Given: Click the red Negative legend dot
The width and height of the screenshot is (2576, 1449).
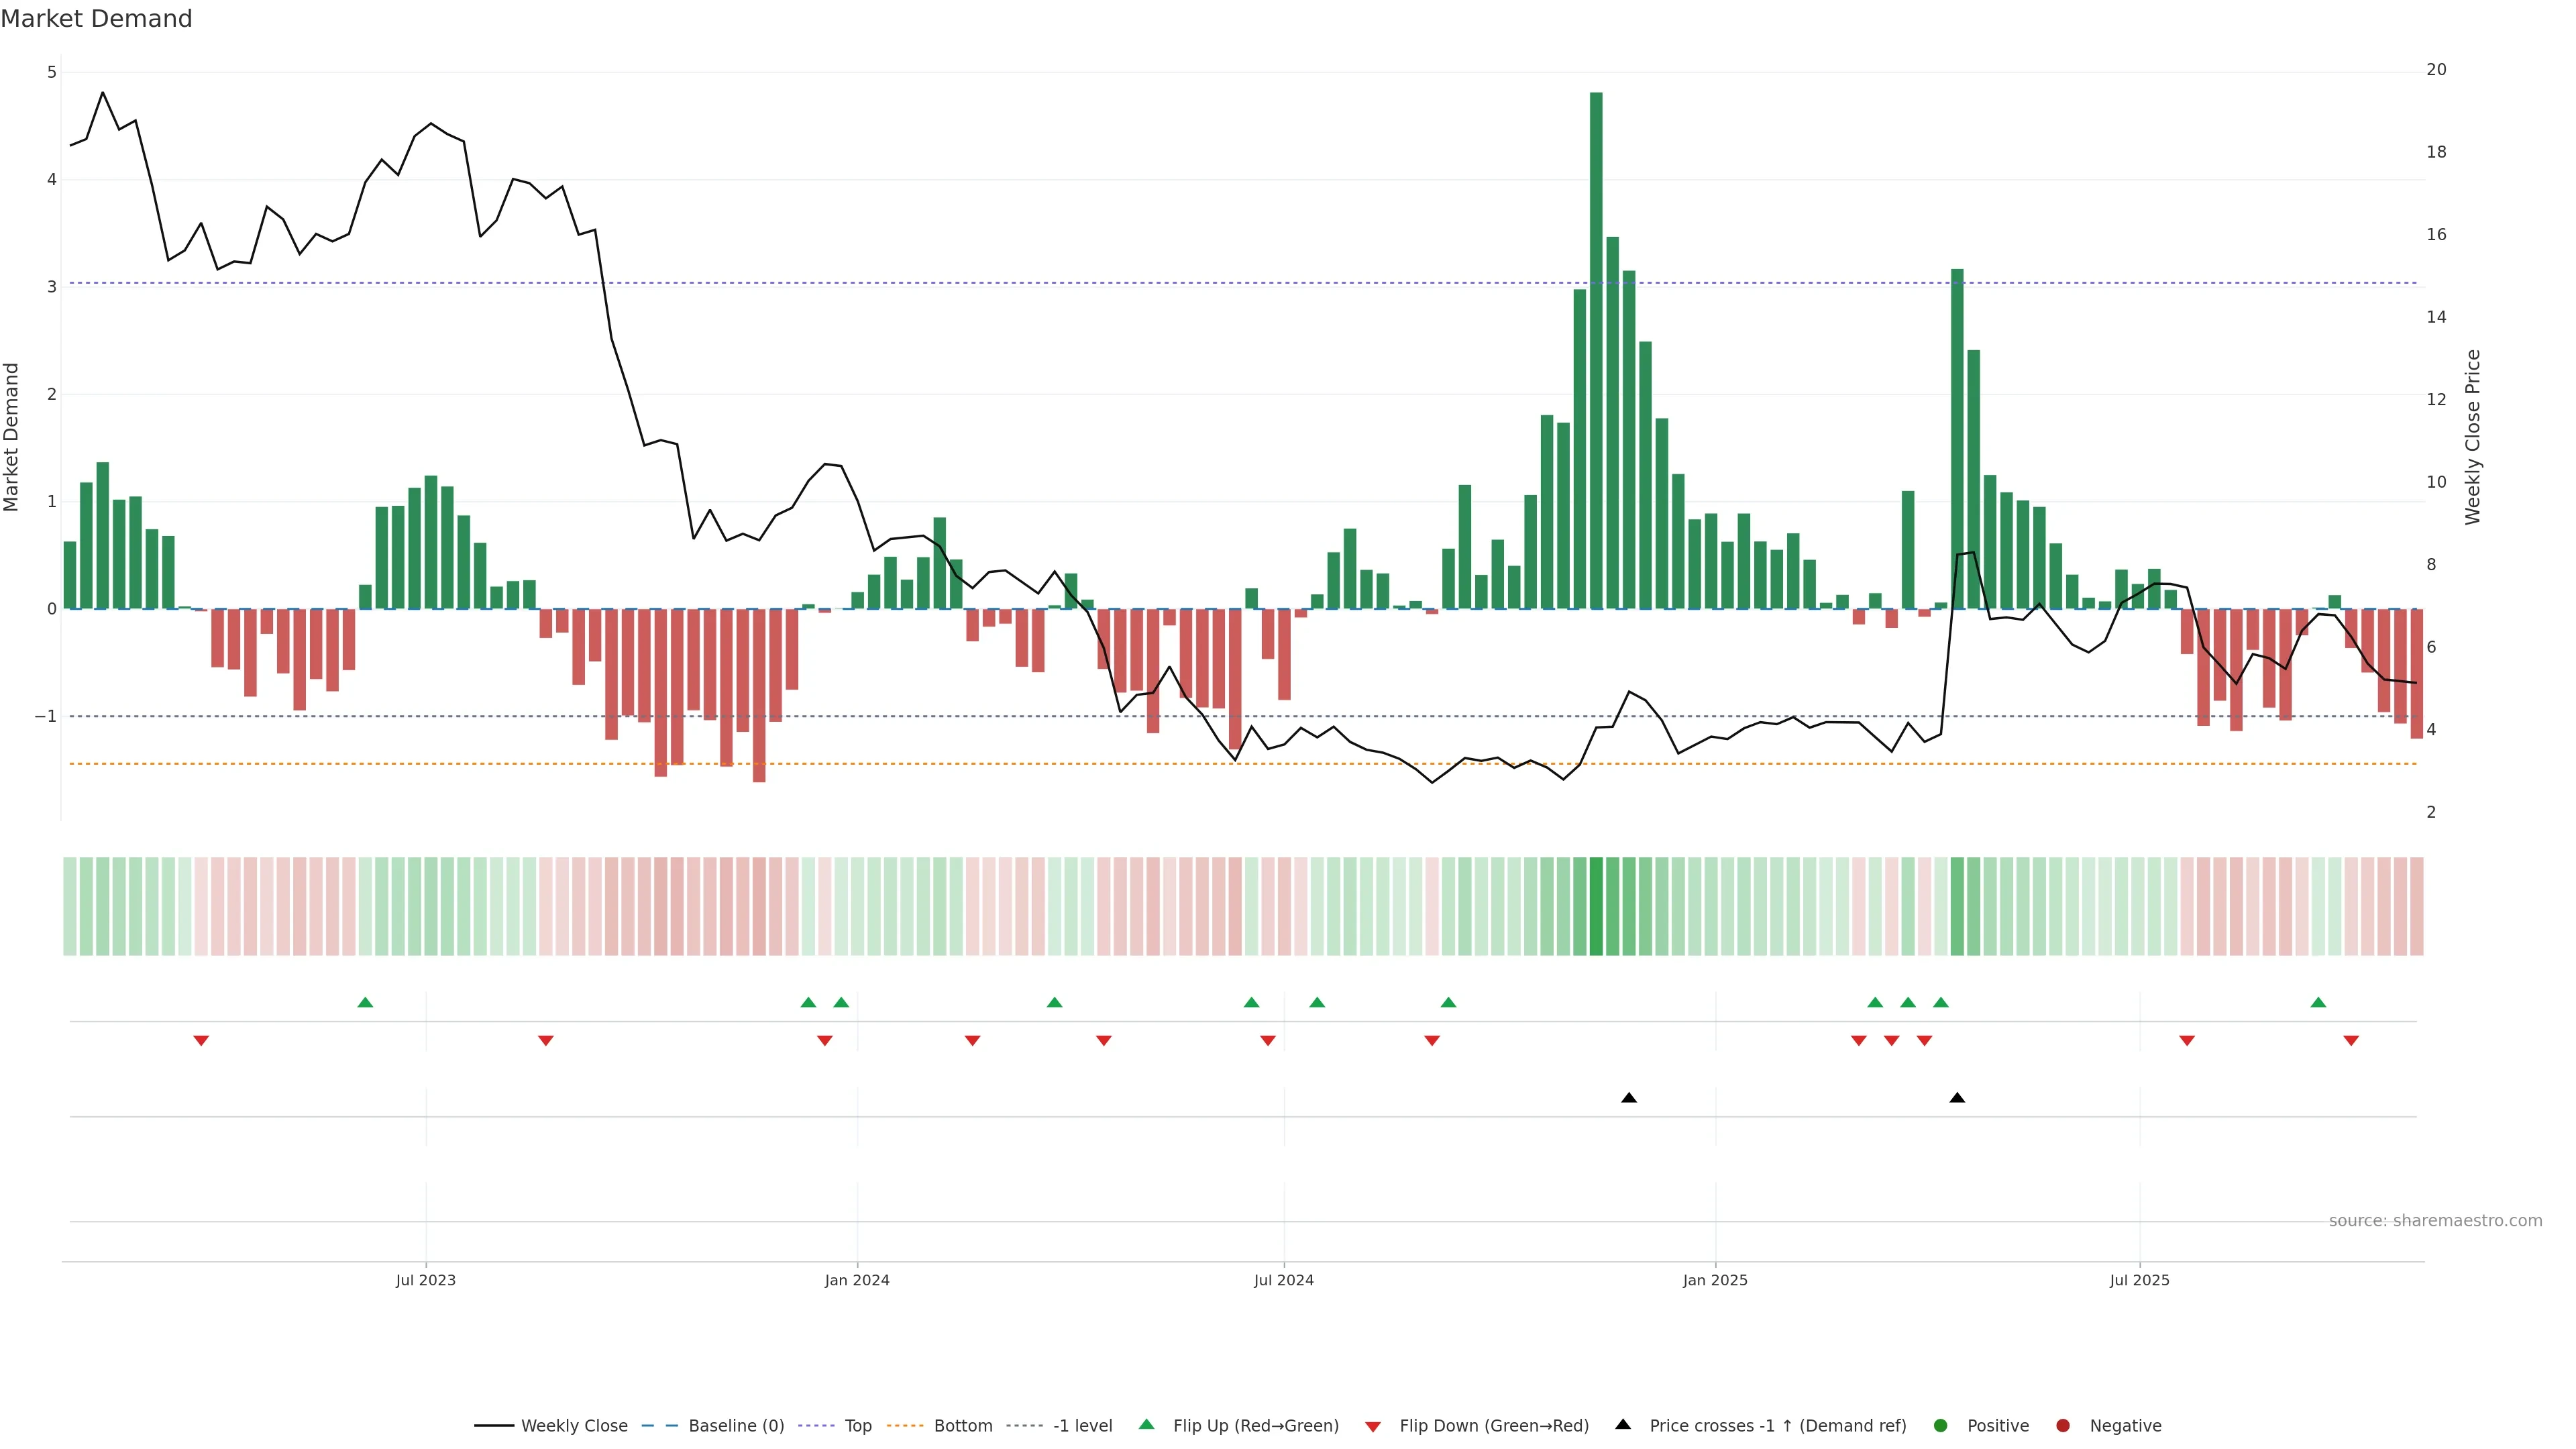Looking at the screenshot, I should [x=2063, y=1426].
